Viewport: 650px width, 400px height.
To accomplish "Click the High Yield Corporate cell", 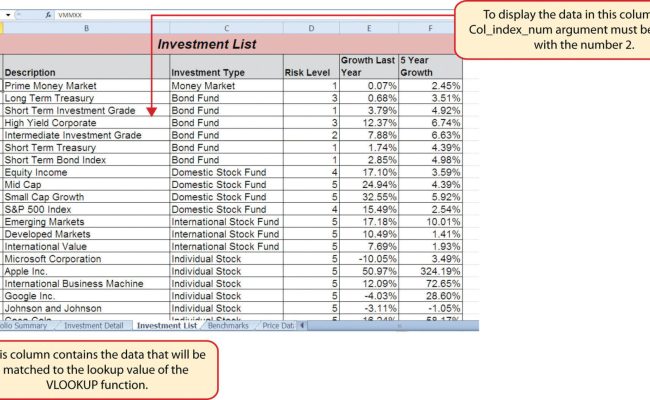I will 86,123.
